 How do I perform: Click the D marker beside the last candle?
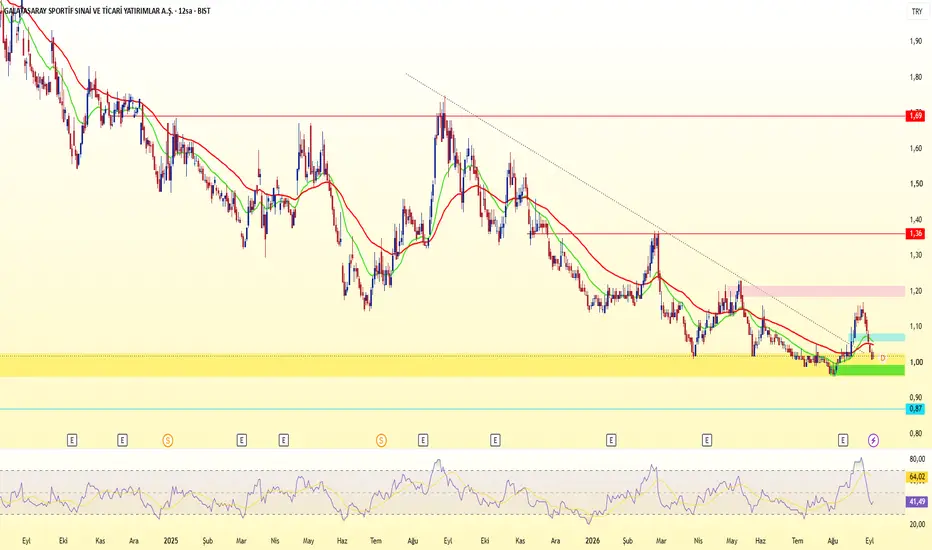(883, 358)
